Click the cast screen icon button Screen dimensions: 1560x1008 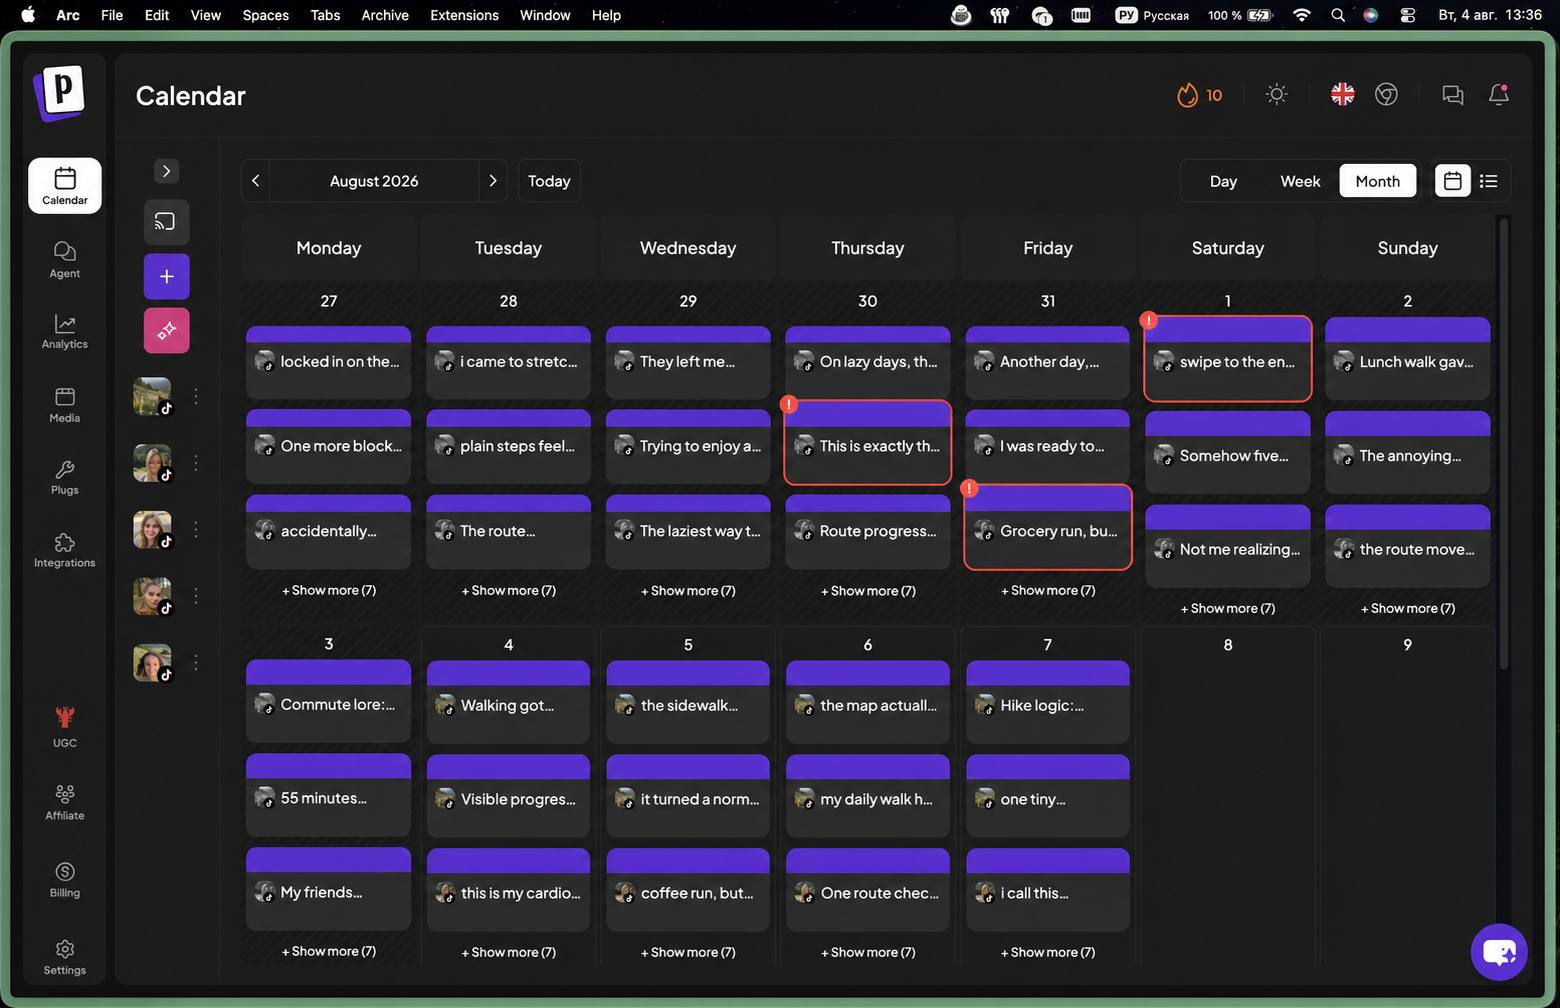coord(166,221)
